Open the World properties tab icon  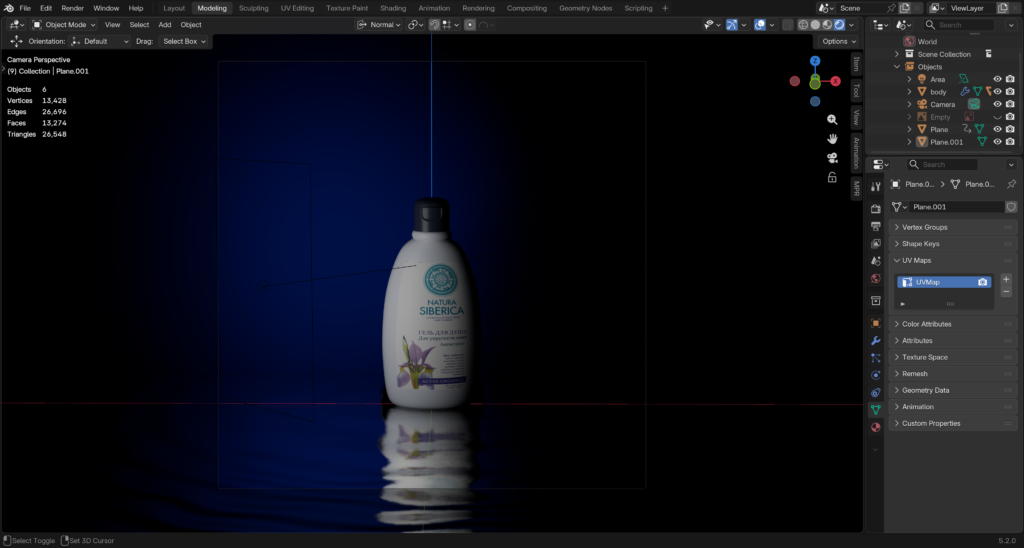(876, 278)
